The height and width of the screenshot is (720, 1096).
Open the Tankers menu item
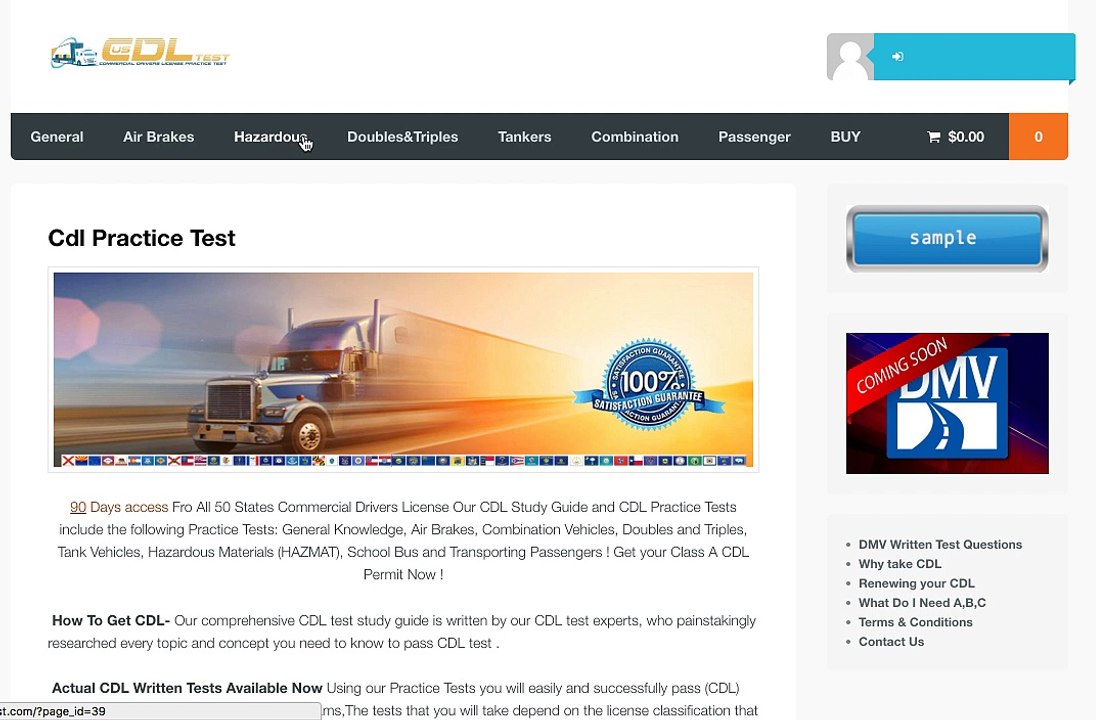[524, 137]
